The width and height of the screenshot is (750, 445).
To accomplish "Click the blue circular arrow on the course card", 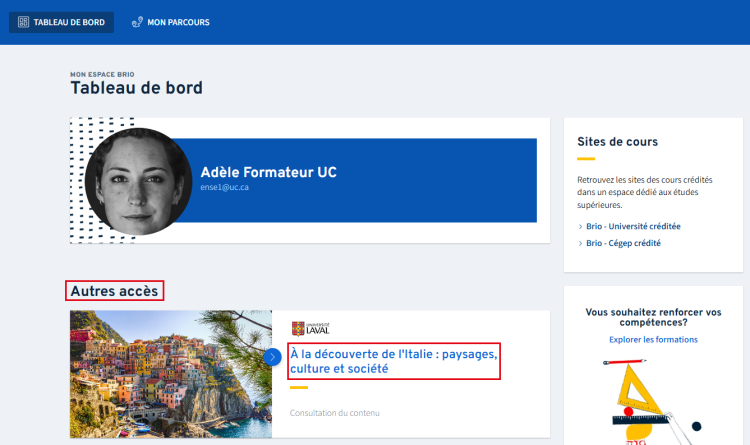I will pyautogui.click(x=273, y=356).
